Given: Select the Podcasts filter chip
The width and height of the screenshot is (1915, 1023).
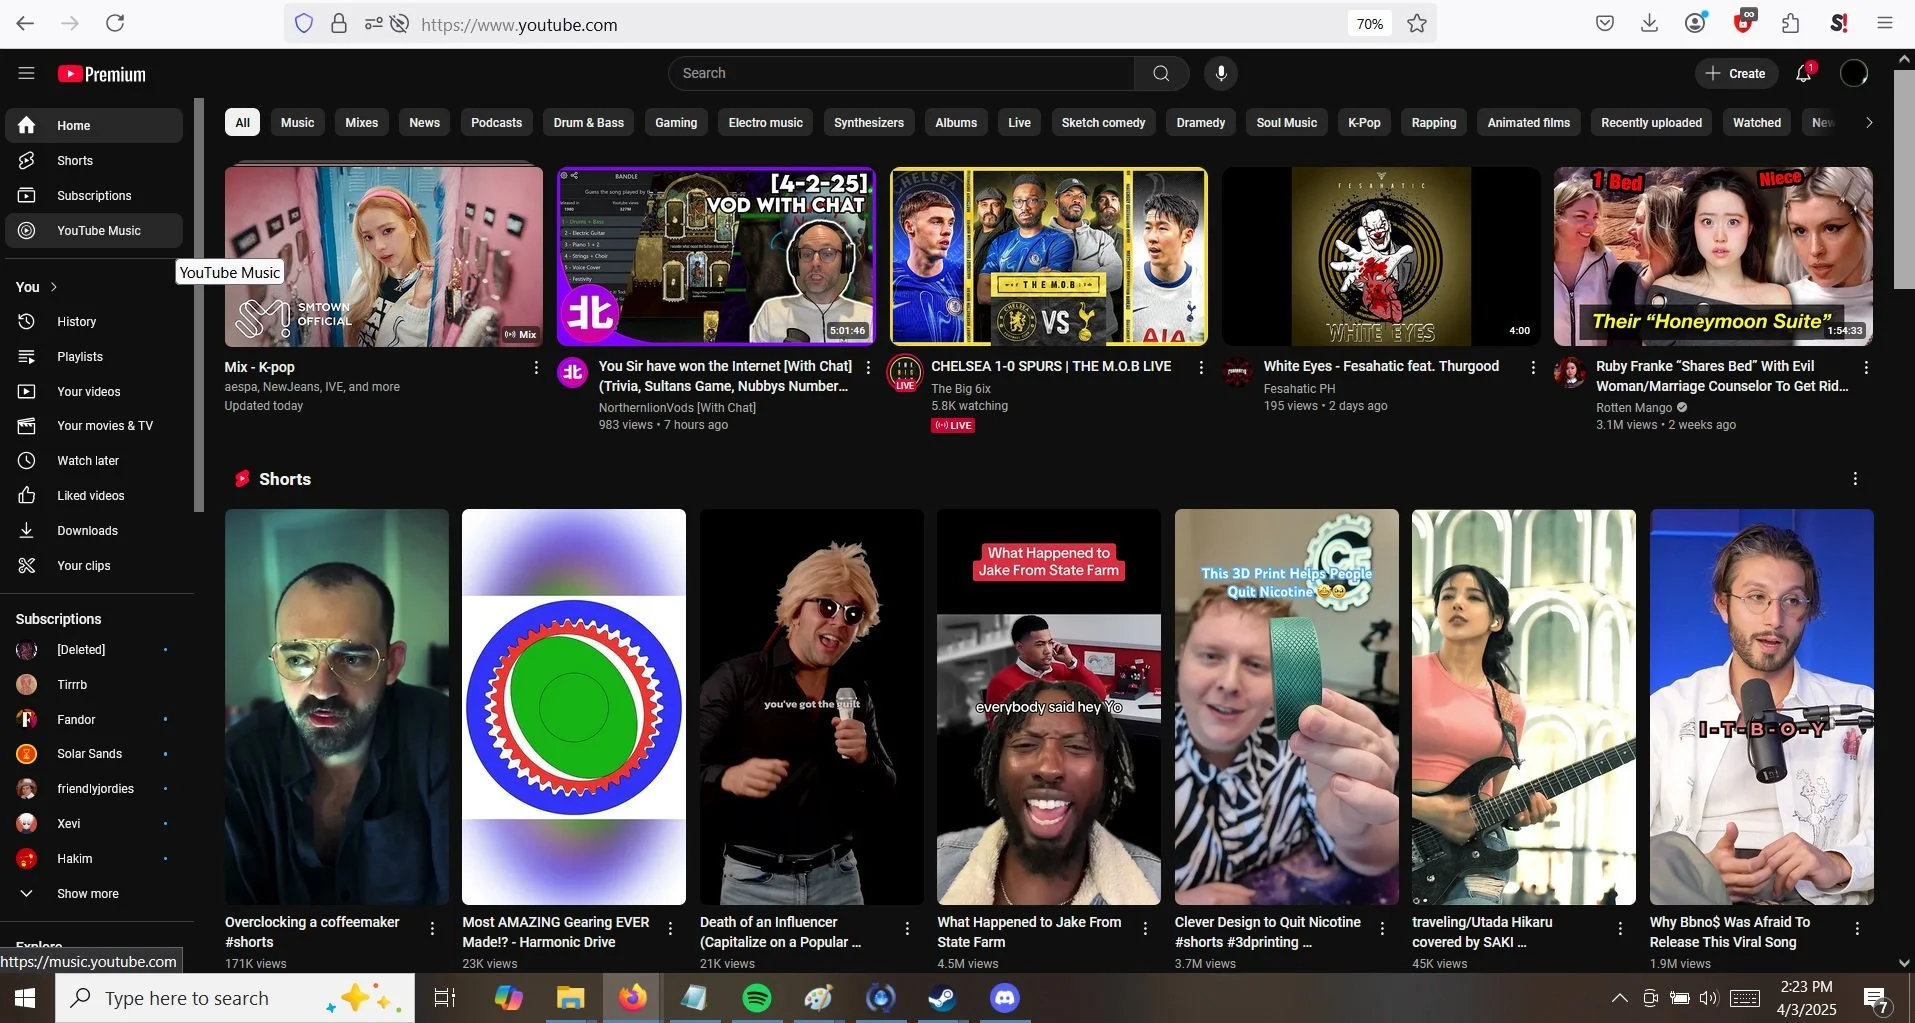Looking at the screenshot, I should pyautogui.click(x=496, y=122).
